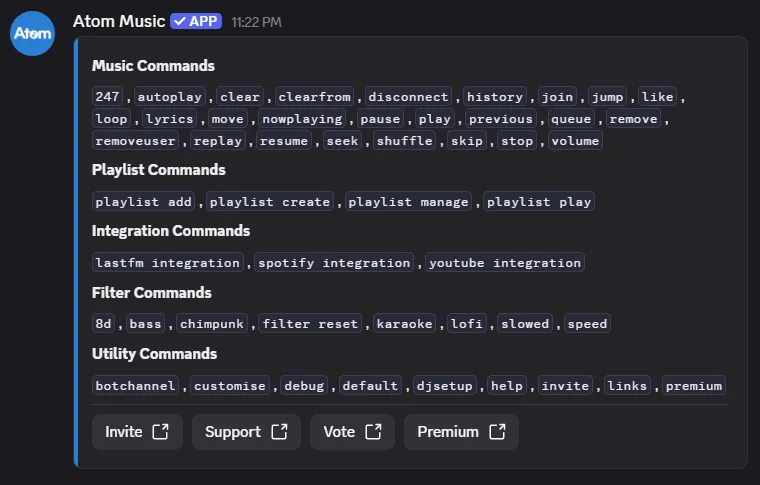Click the external-link icon on Premium button
The width and height of the screenshot is (760, 485).
point(497,432)
